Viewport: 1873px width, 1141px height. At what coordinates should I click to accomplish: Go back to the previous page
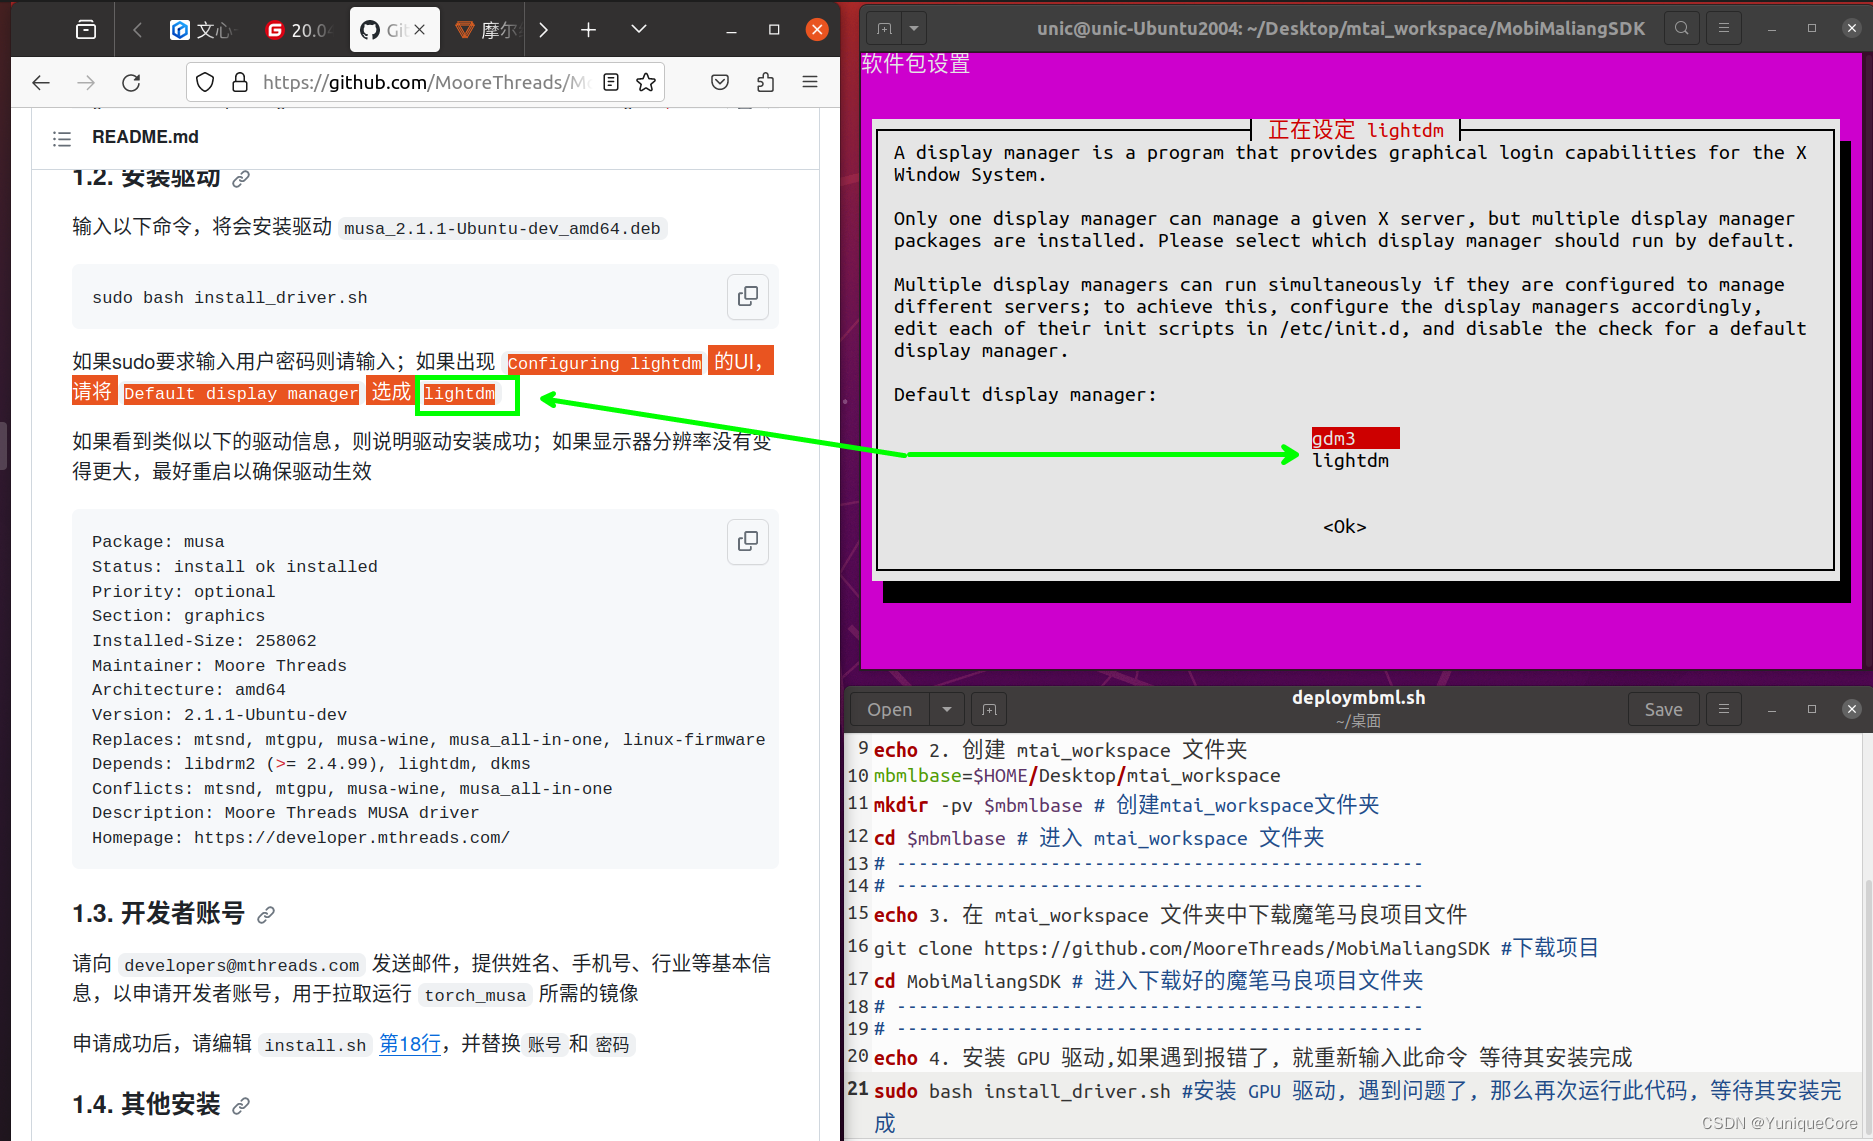click(x=40, y=83)
